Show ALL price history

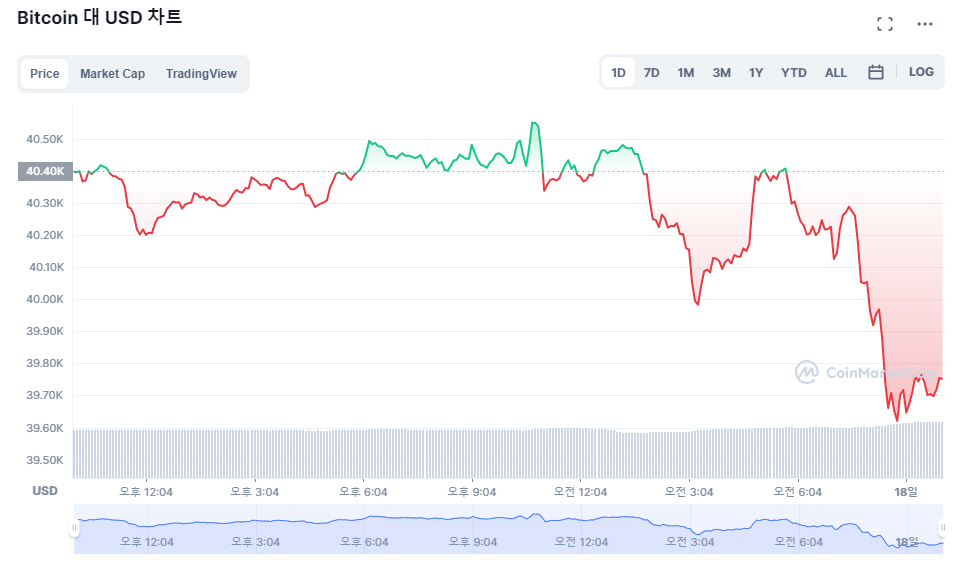click(836, 73)
